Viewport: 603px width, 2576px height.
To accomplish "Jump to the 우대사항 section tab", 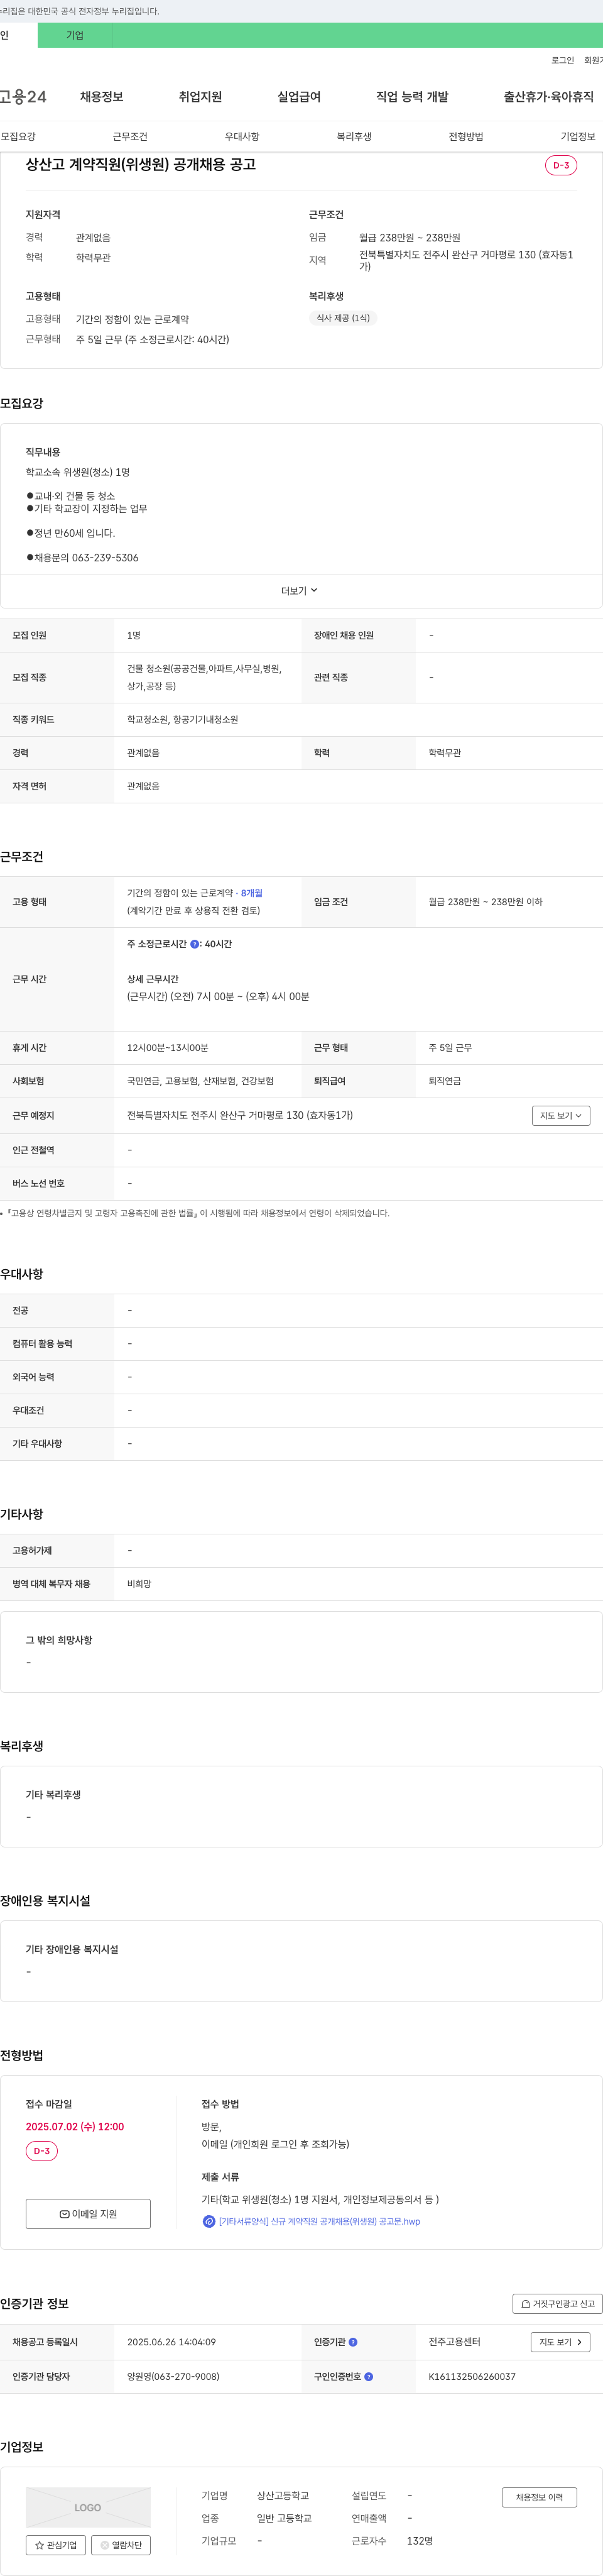I will pyautogui.click(x=242, y=136).
